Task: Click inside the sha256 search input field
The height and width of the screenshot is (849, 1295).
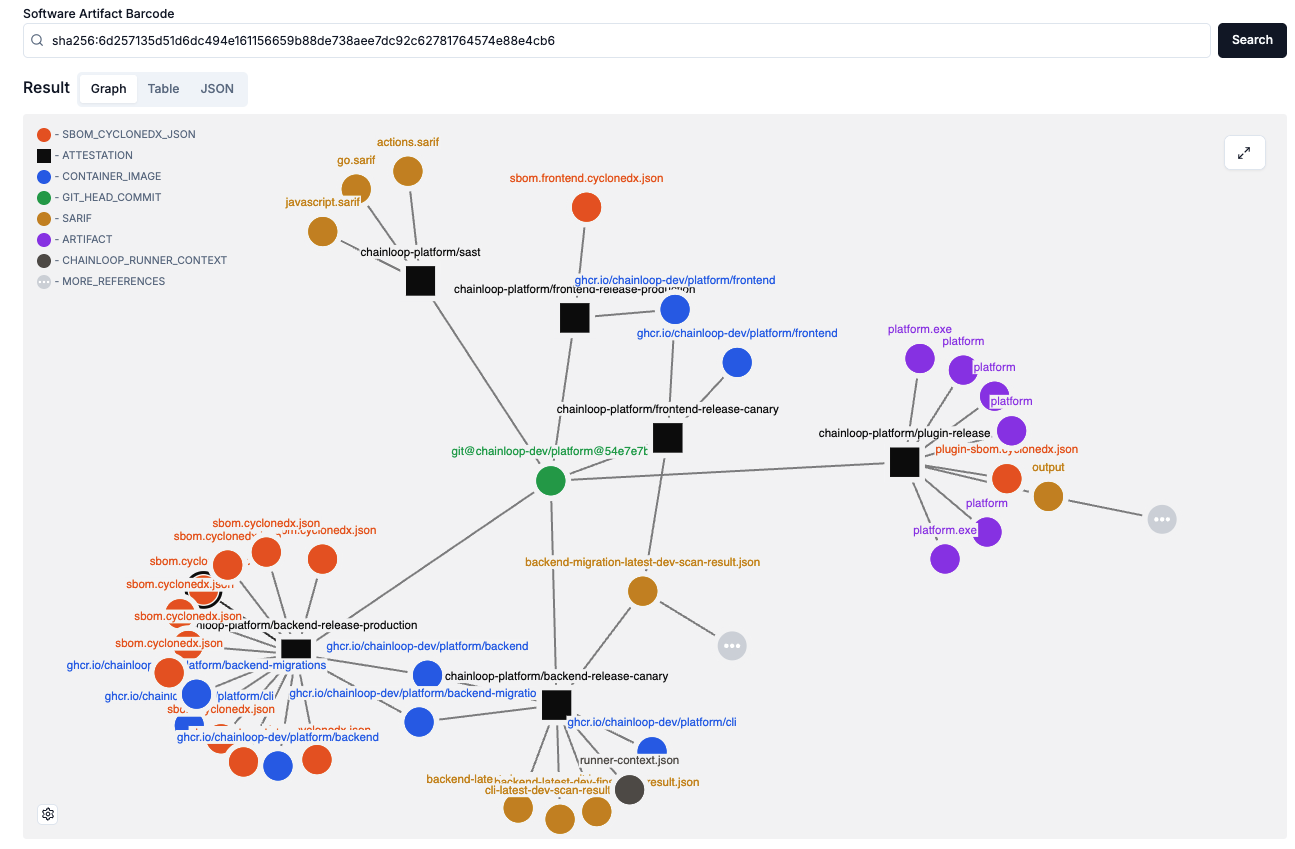Action: coord(400,40)
